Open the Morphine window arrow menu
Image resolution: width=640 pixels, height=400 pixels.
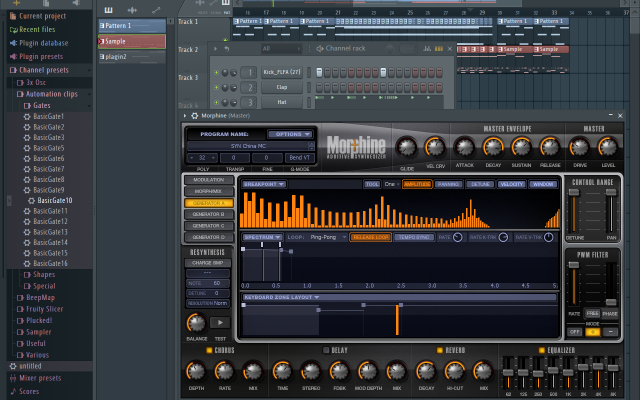click(x=185, y=116)
